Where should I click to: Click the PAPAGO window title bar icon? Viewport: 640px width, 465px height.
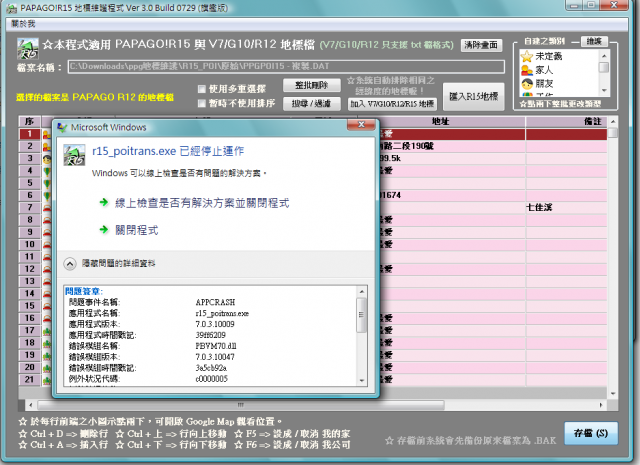click(12, 9)
